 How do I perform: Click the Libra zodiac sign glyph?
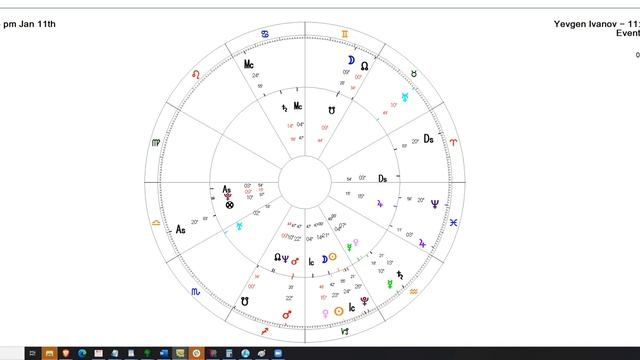(156, 223)
